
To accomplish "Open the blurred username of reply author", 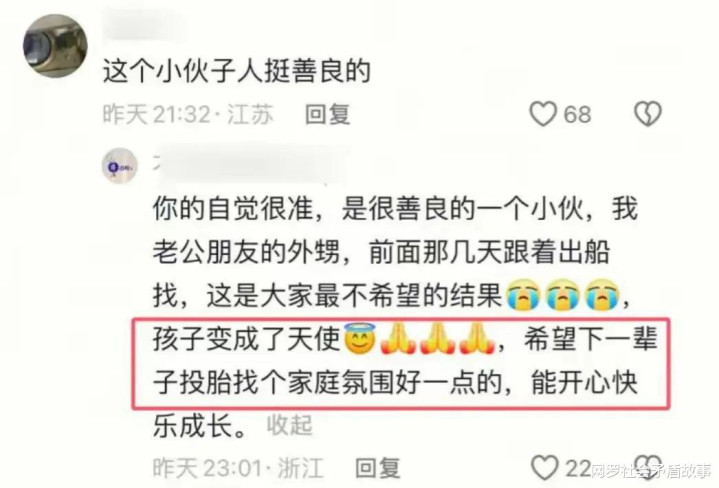I will click(x=250, y=166).
